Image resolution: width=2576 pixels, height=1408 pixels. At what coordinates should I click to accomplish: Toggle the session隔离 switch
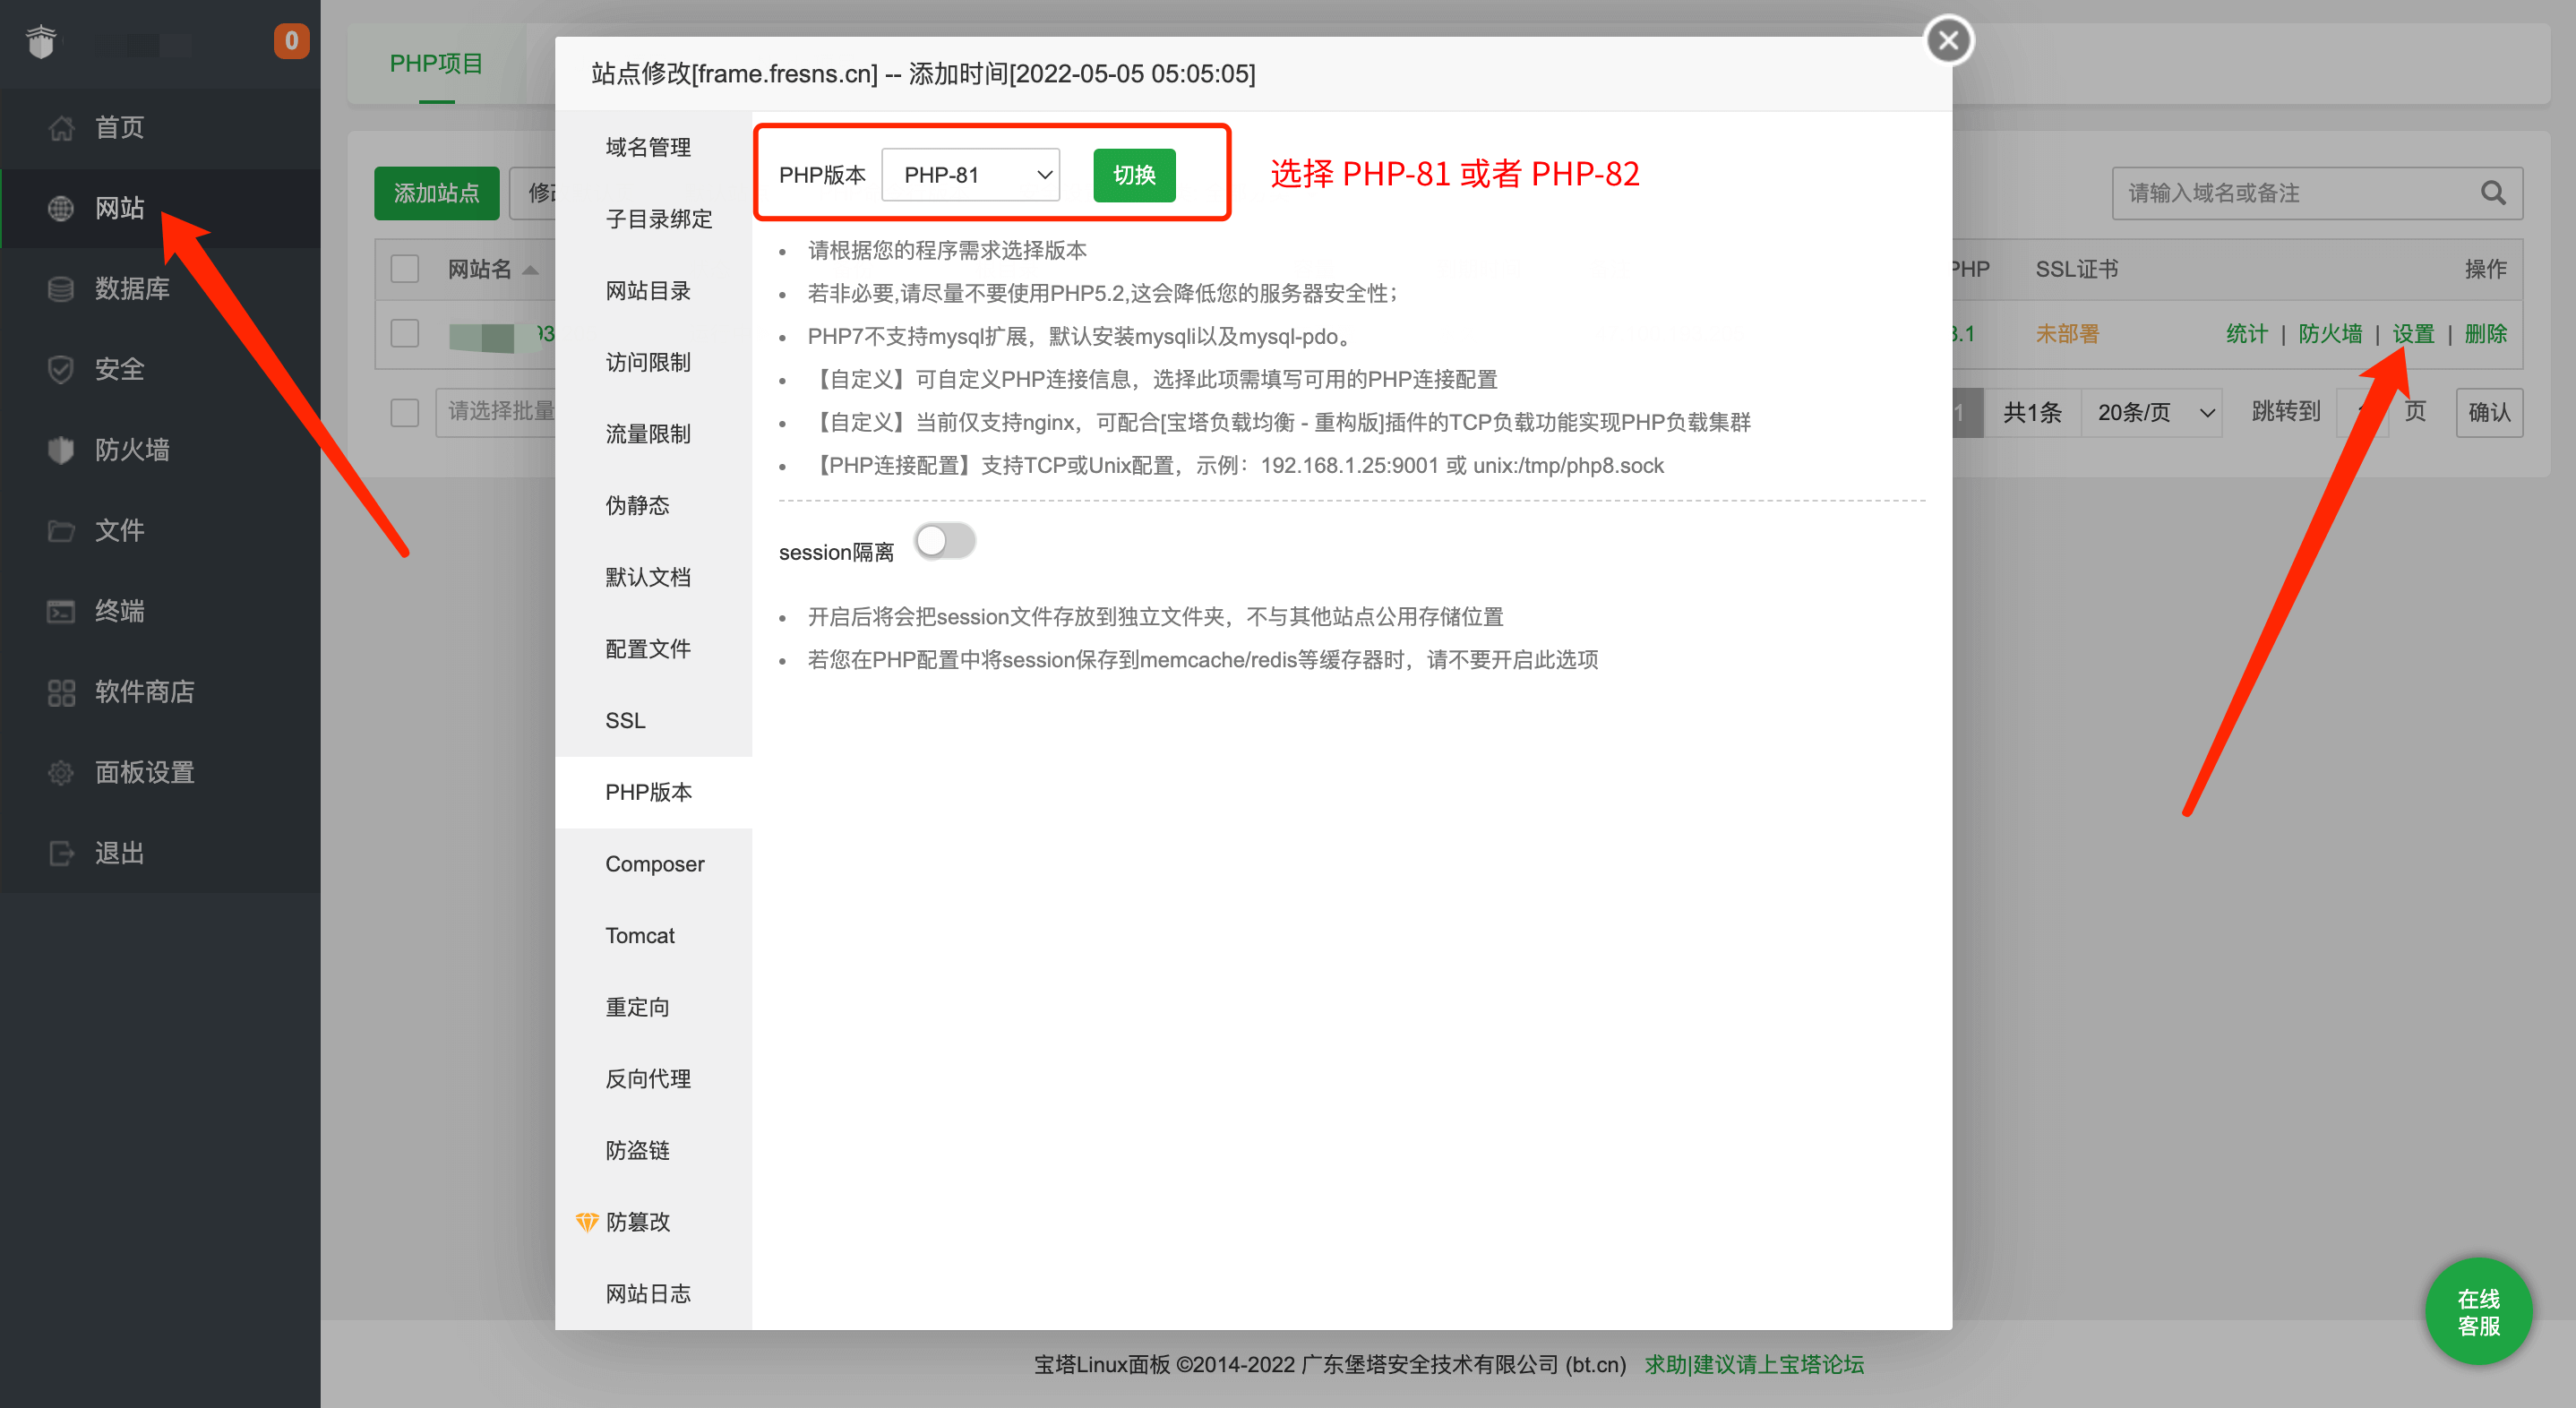point(945,541)
